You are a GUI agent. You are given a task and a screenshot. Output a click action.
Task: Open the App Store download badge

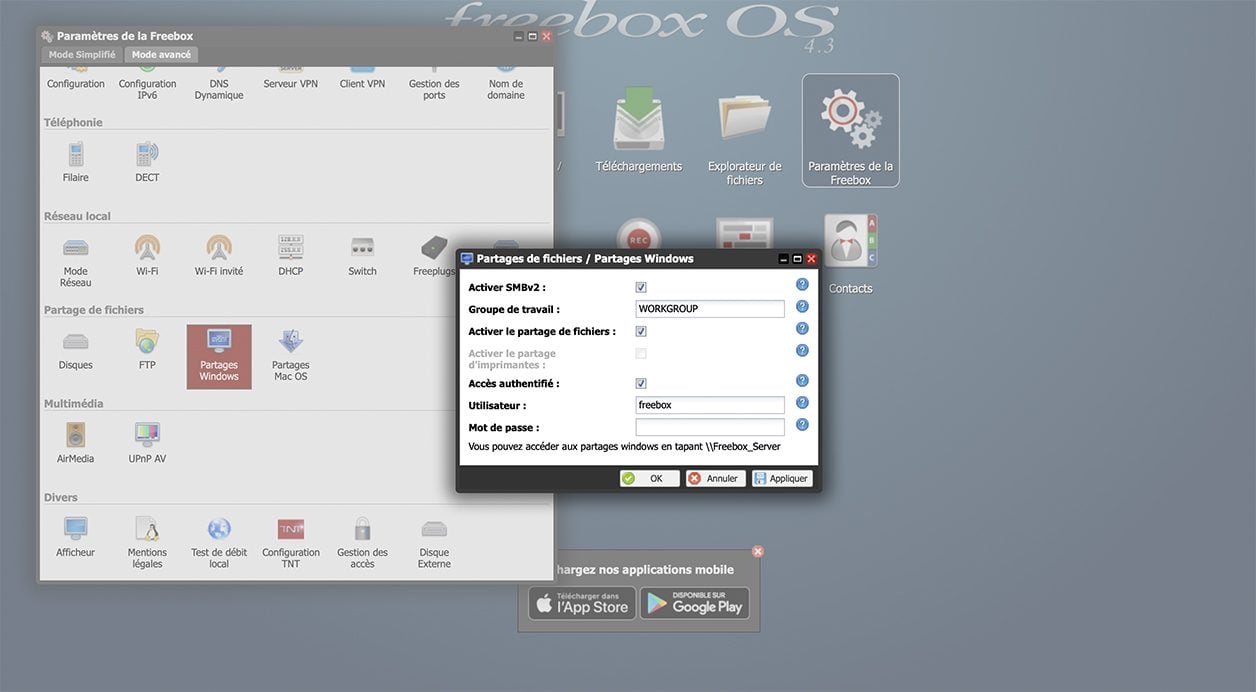[x=582, y=603]
